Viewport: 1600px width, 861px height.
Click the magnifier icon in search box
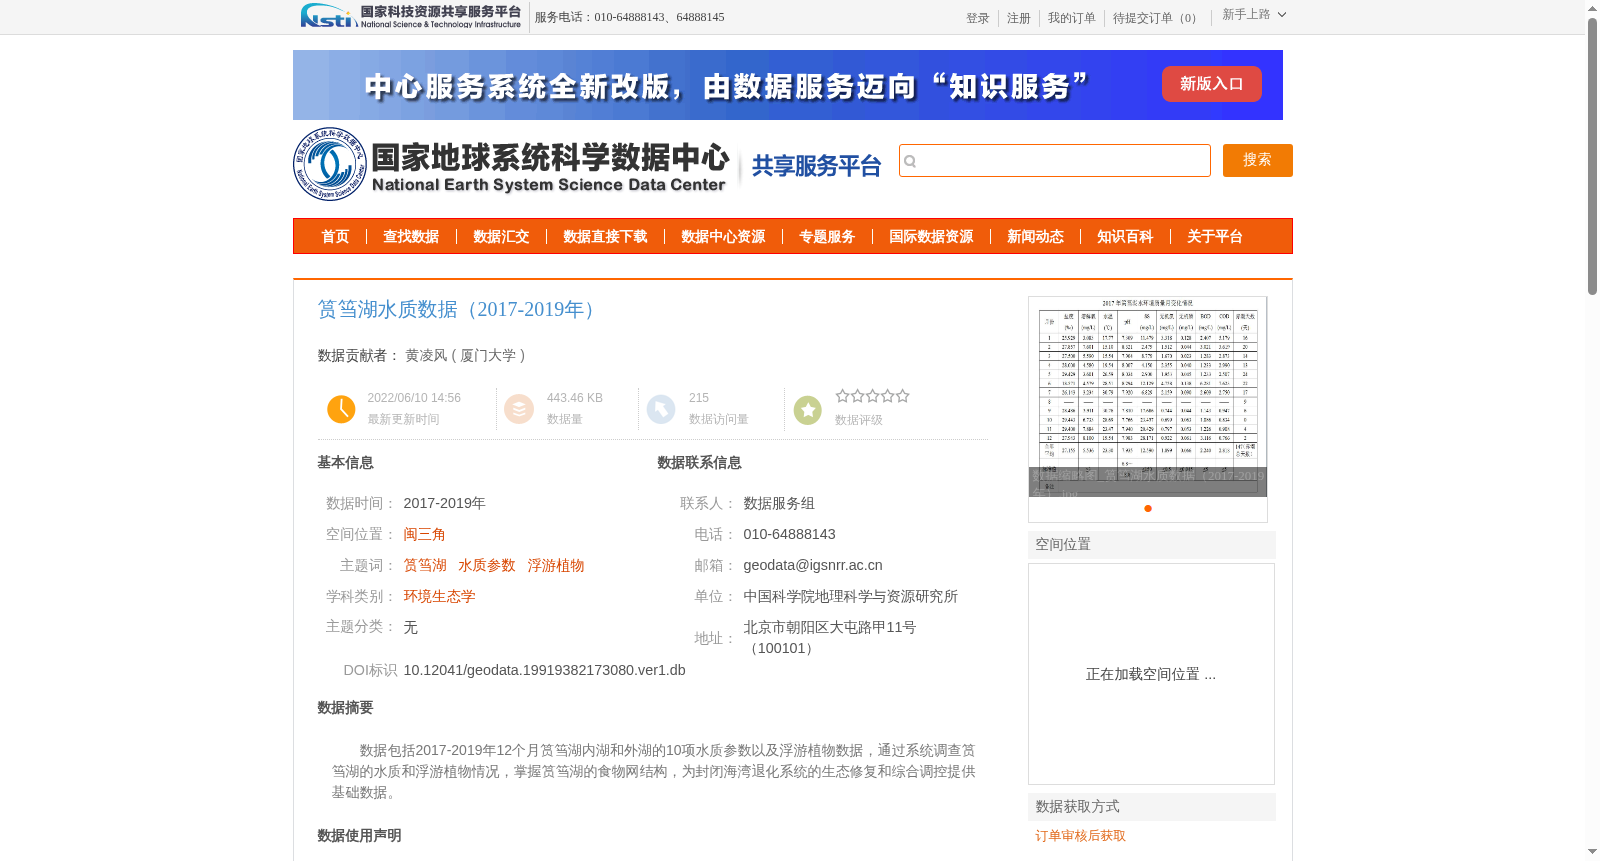910,161
